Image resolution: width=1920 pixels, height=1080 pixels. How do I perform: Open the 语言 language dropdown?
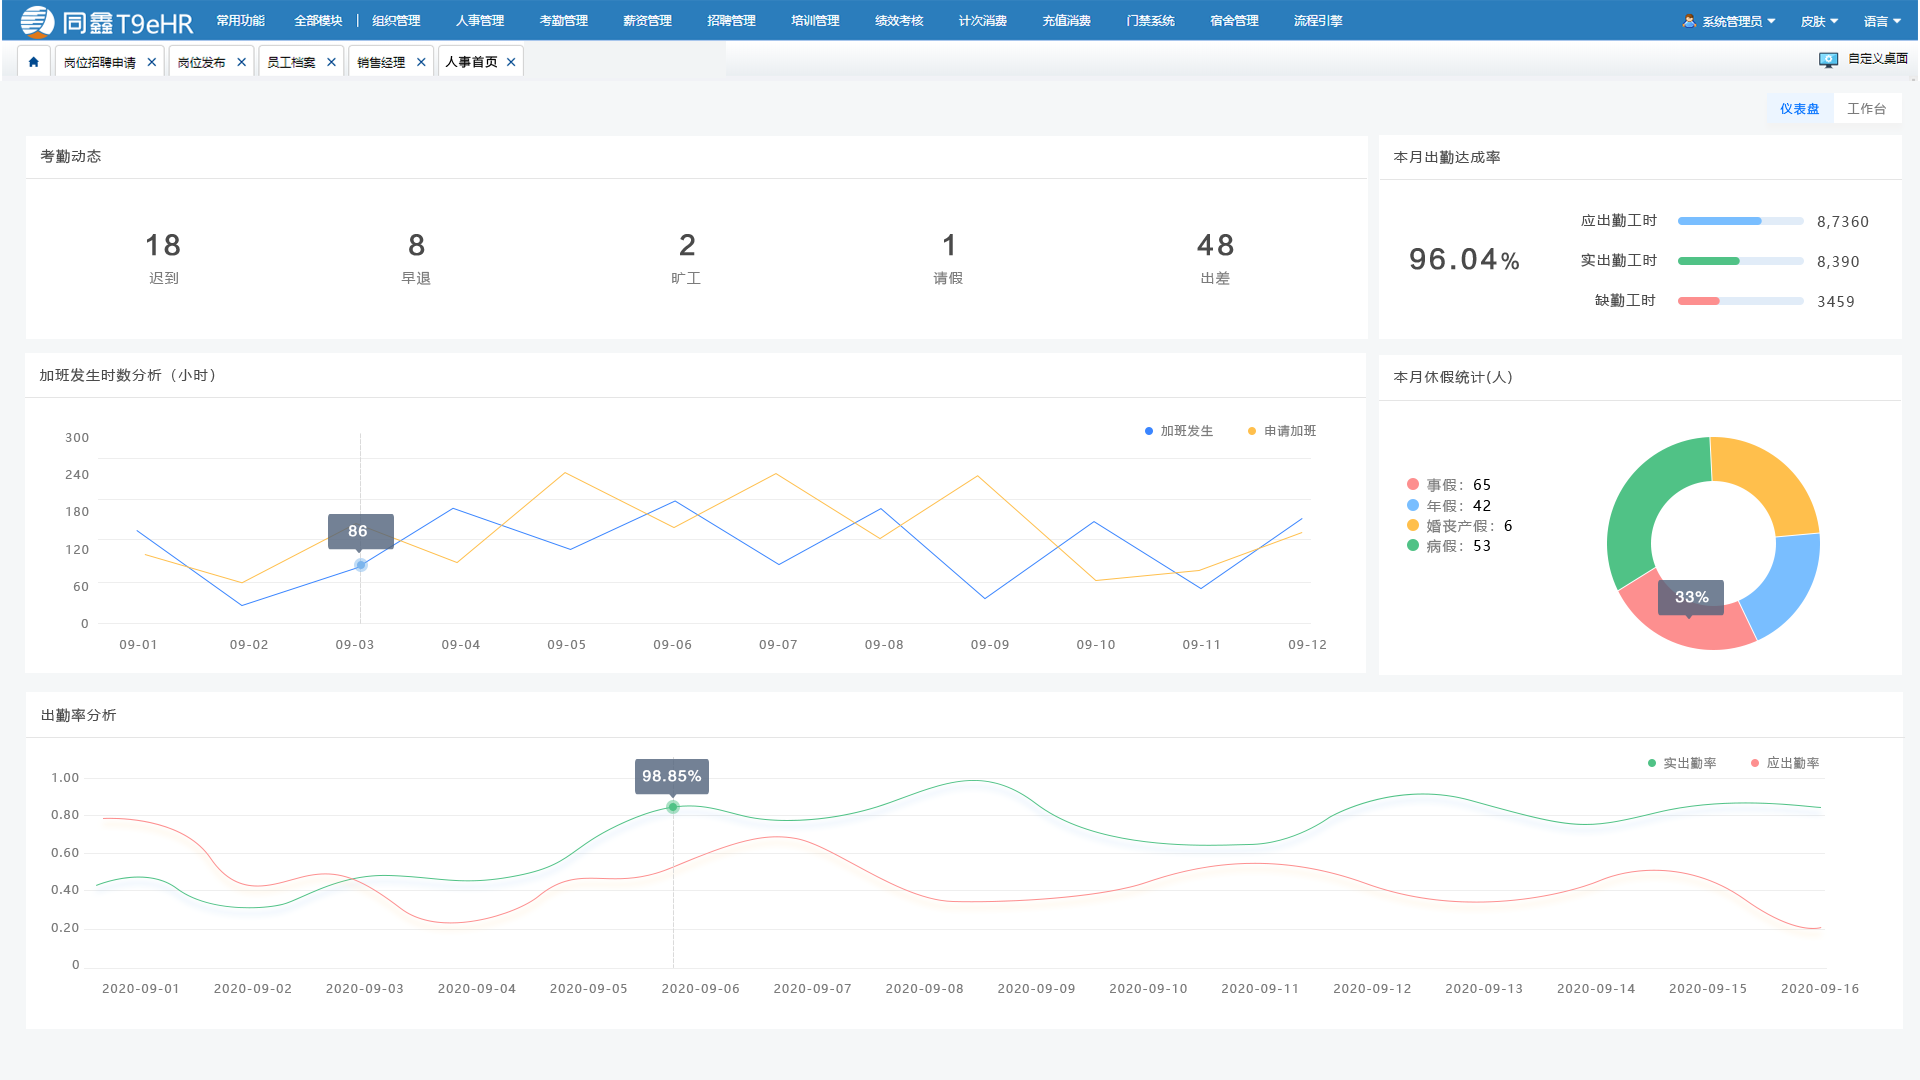pos(1882,21)
